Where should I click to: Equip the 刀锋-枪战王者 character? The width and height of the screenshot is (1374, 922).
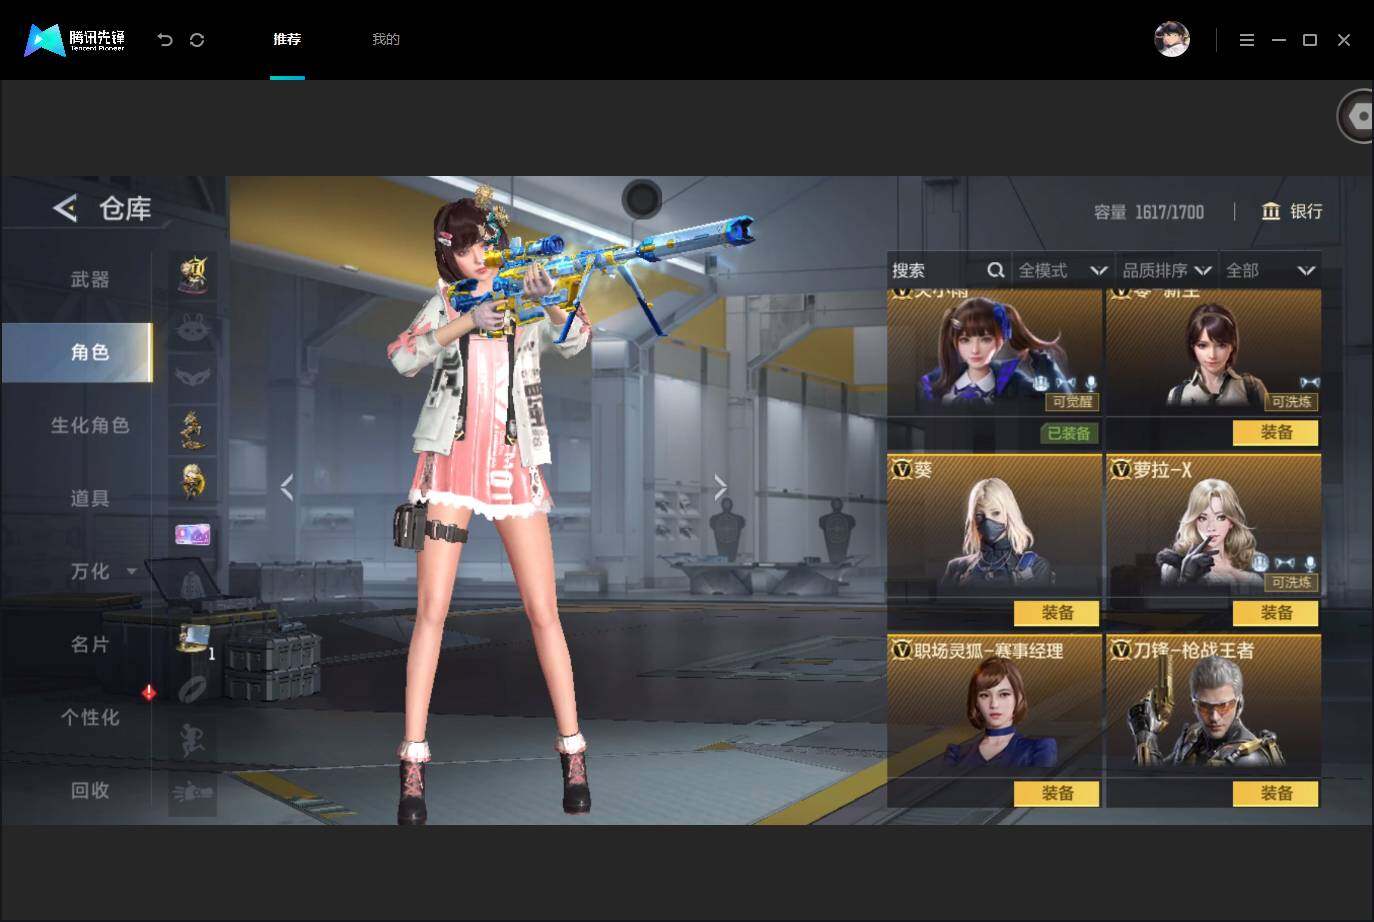pos(1276,793)
